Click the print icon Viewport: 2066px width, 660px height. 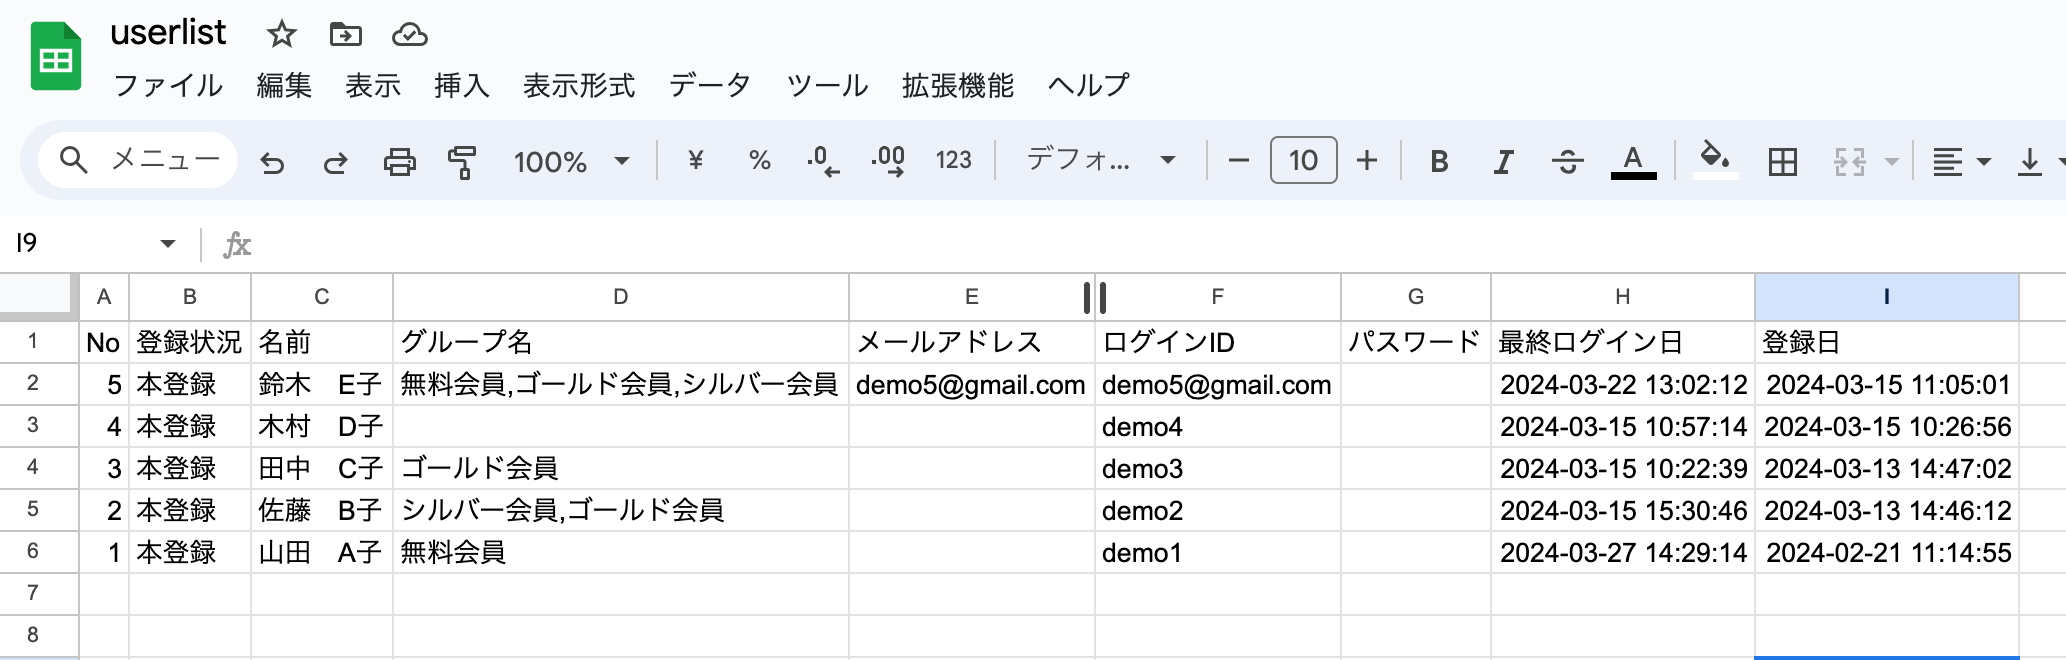click(399, 161)
